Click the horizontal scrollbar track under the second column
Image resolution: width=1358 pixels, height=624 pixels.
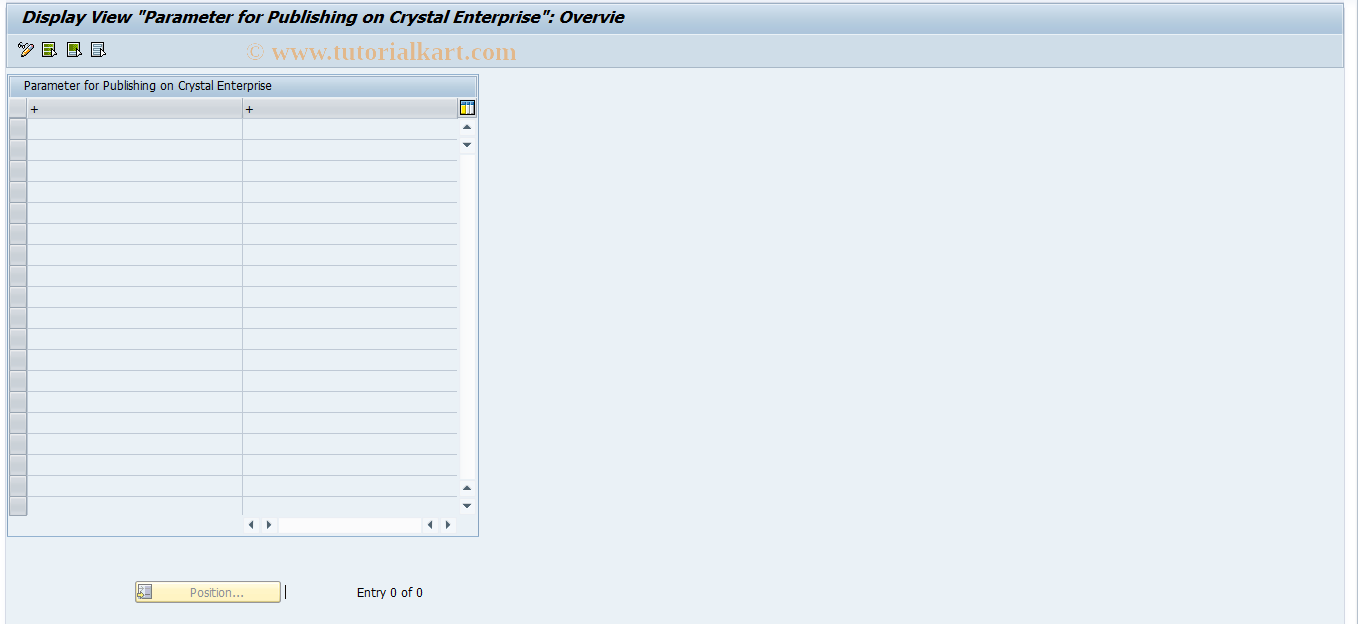pos(350,525)
